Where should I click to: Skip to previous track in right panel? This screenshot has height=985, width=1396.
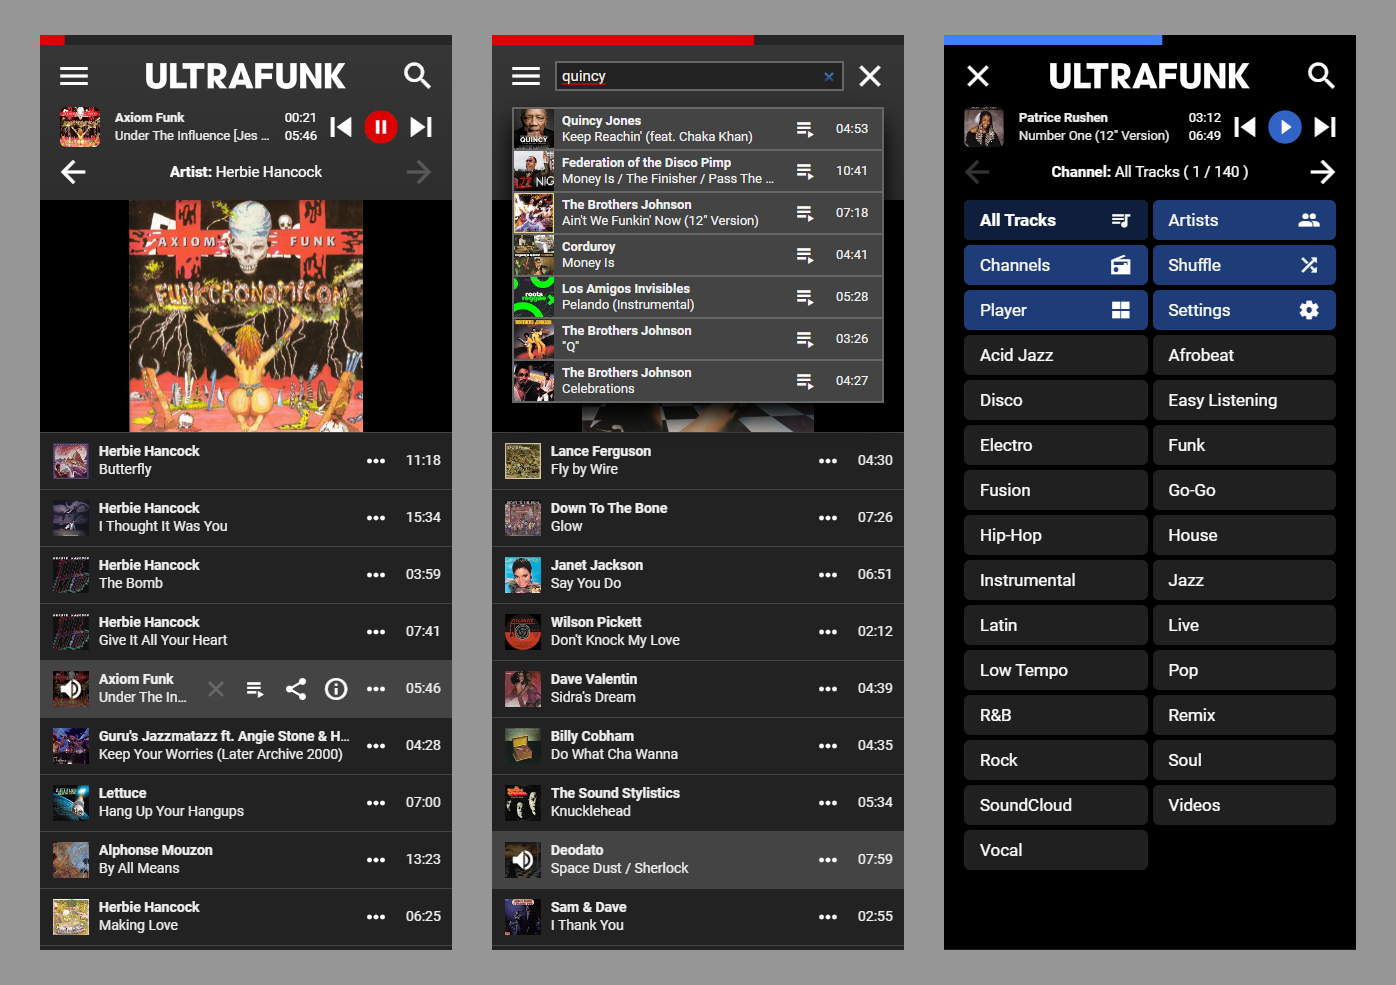tap(1245, 127)
